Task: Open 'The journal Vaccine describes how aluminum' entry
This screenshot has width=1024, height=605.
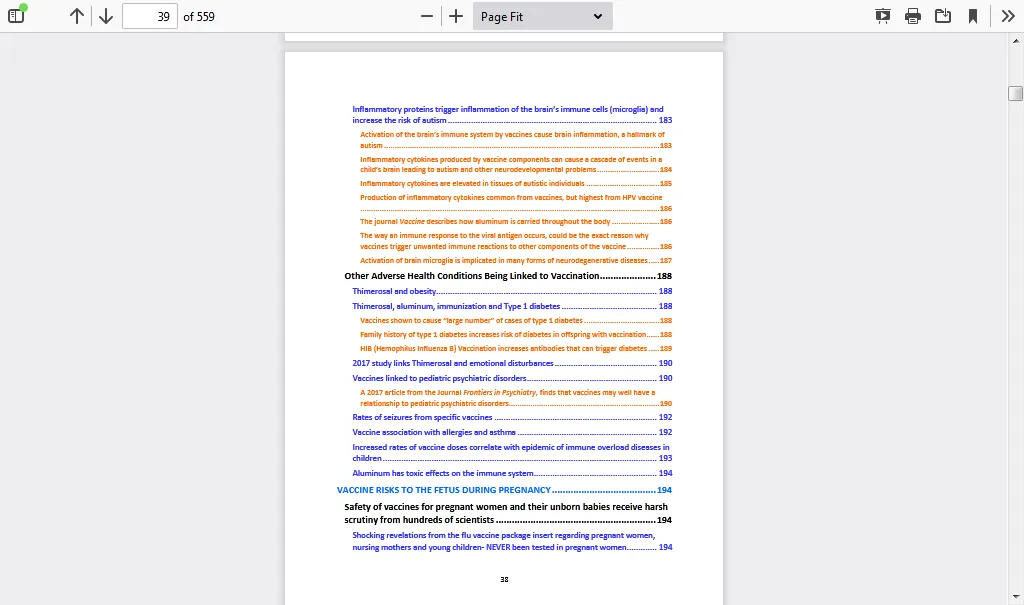Action: click(516, 221)
